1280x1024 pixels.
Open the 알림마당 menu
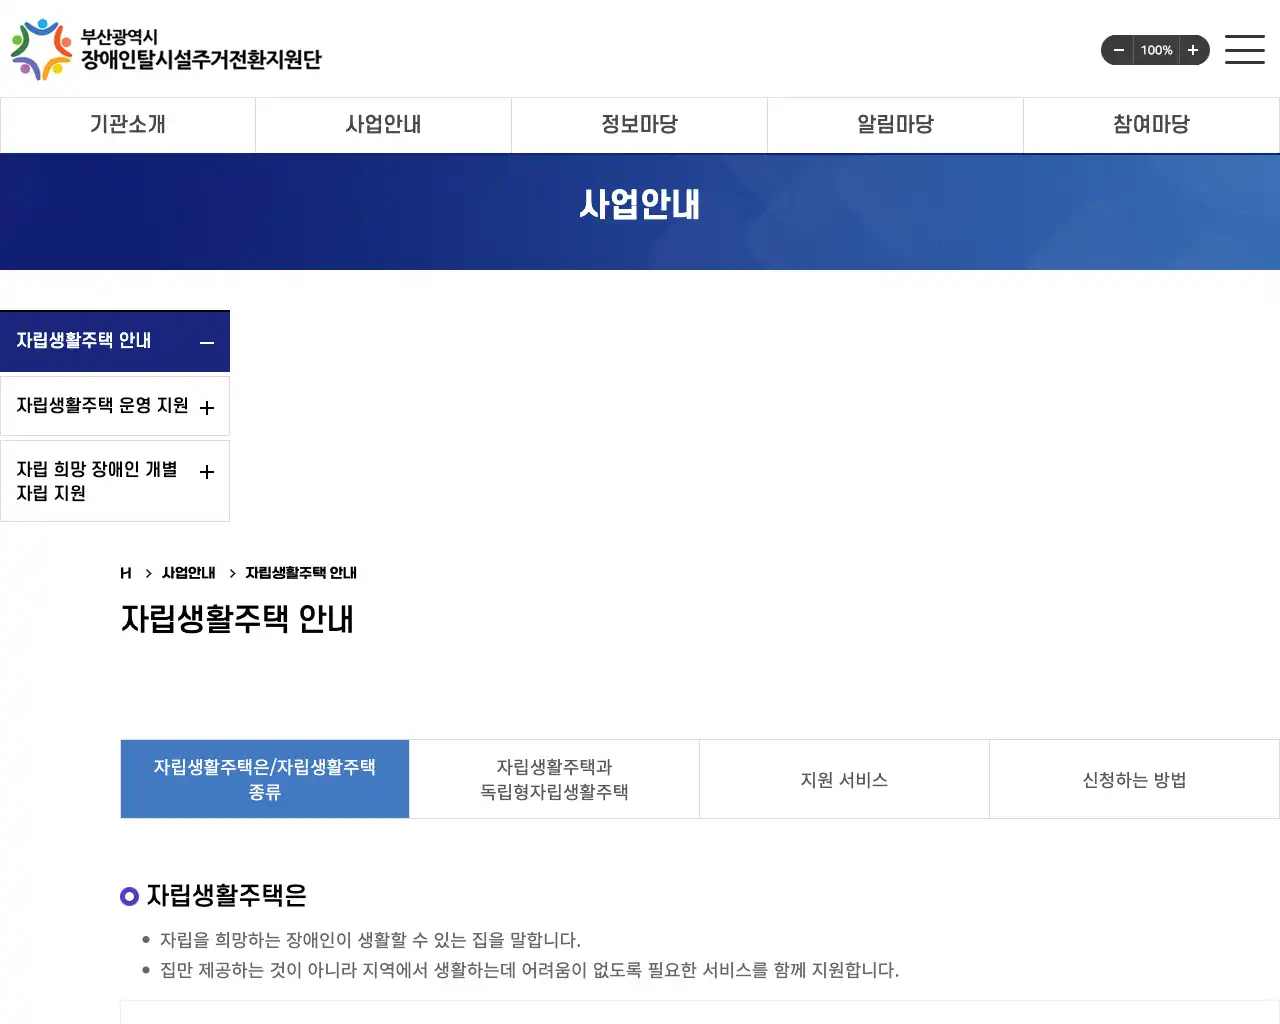pos(896,125)
